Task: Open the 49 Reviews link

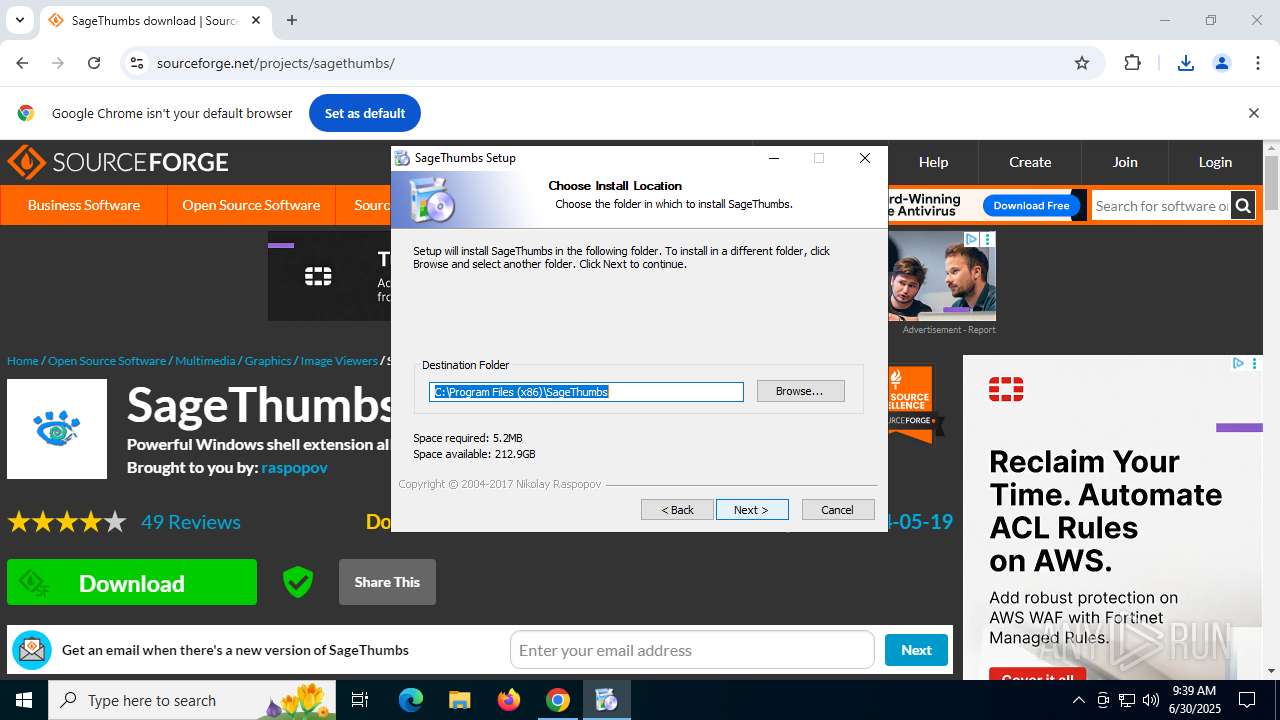Action: tap(191, 522)
